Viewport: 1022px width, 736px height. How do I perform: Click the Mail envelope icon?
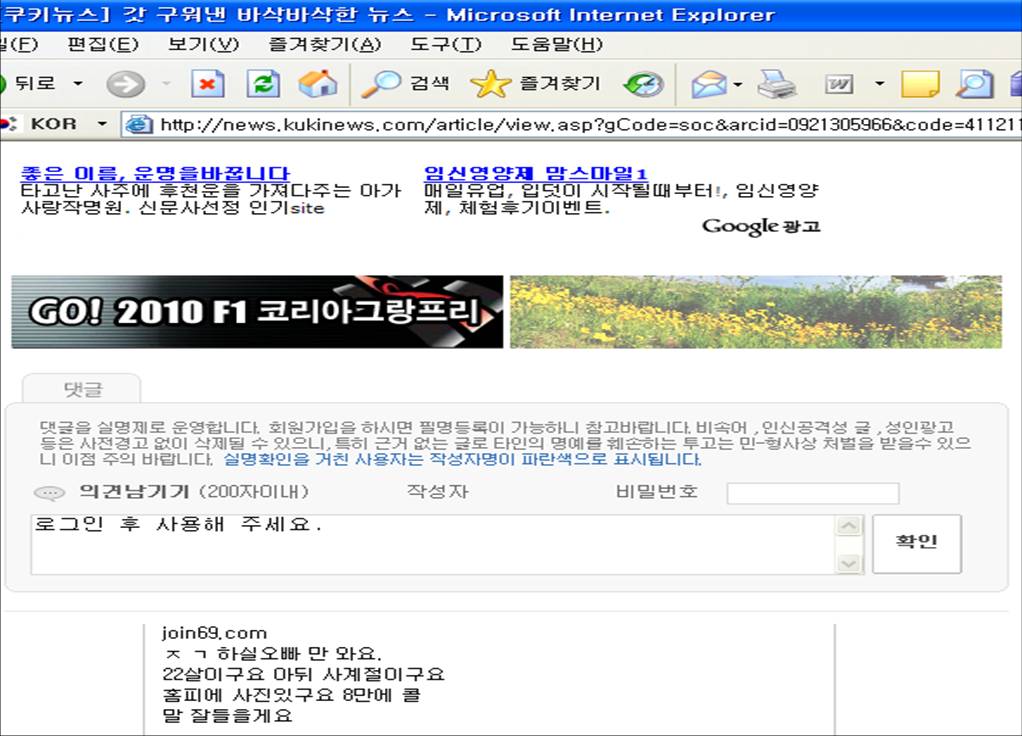(x=709, y=84)
